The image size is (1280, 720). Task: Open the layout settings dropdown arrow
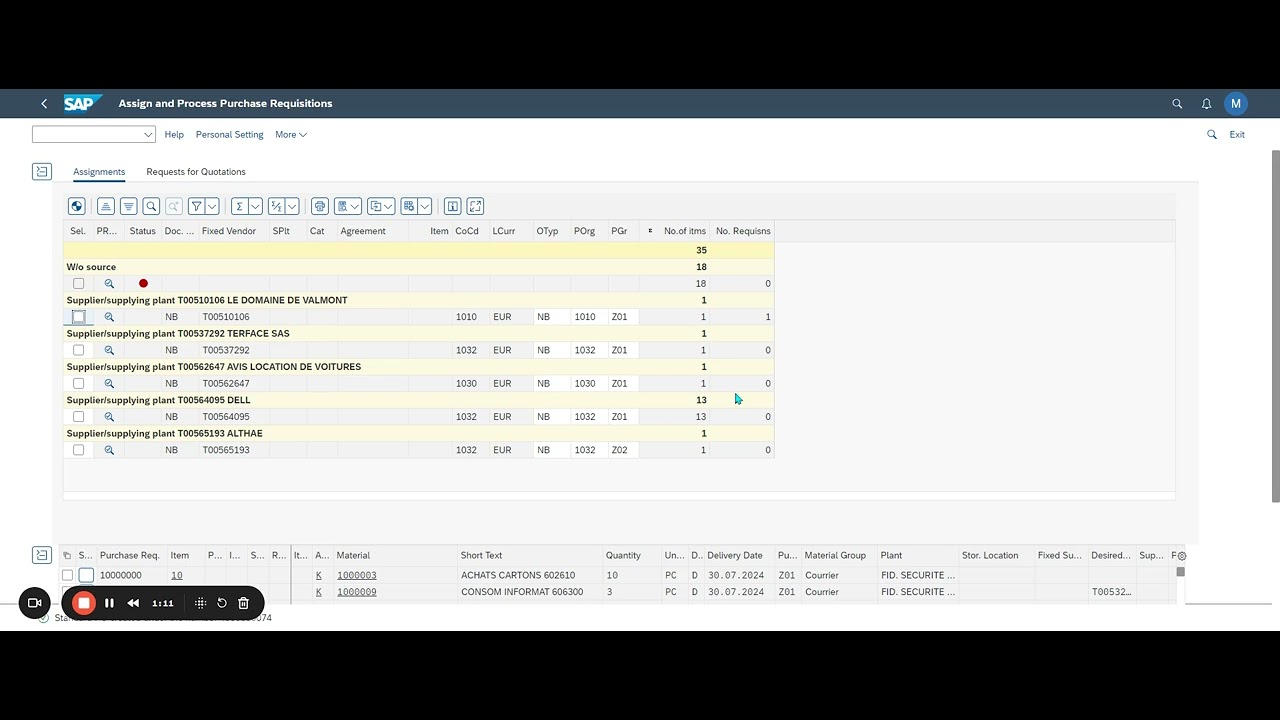point(424,206)
